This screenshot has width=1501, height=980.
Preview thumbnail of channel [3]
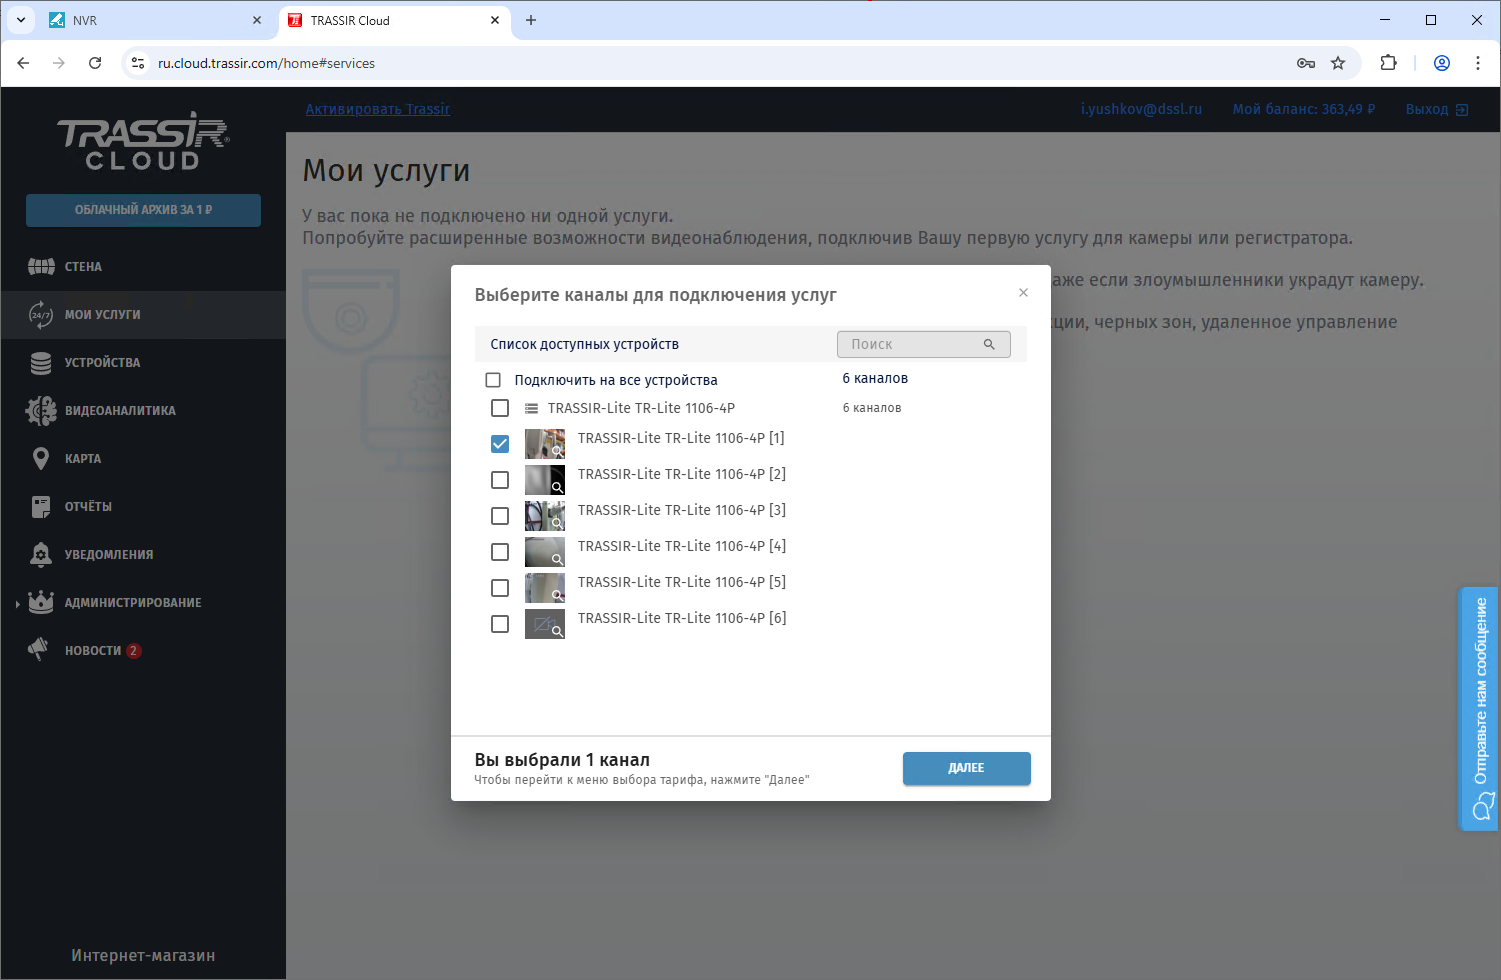pos(545,516)
